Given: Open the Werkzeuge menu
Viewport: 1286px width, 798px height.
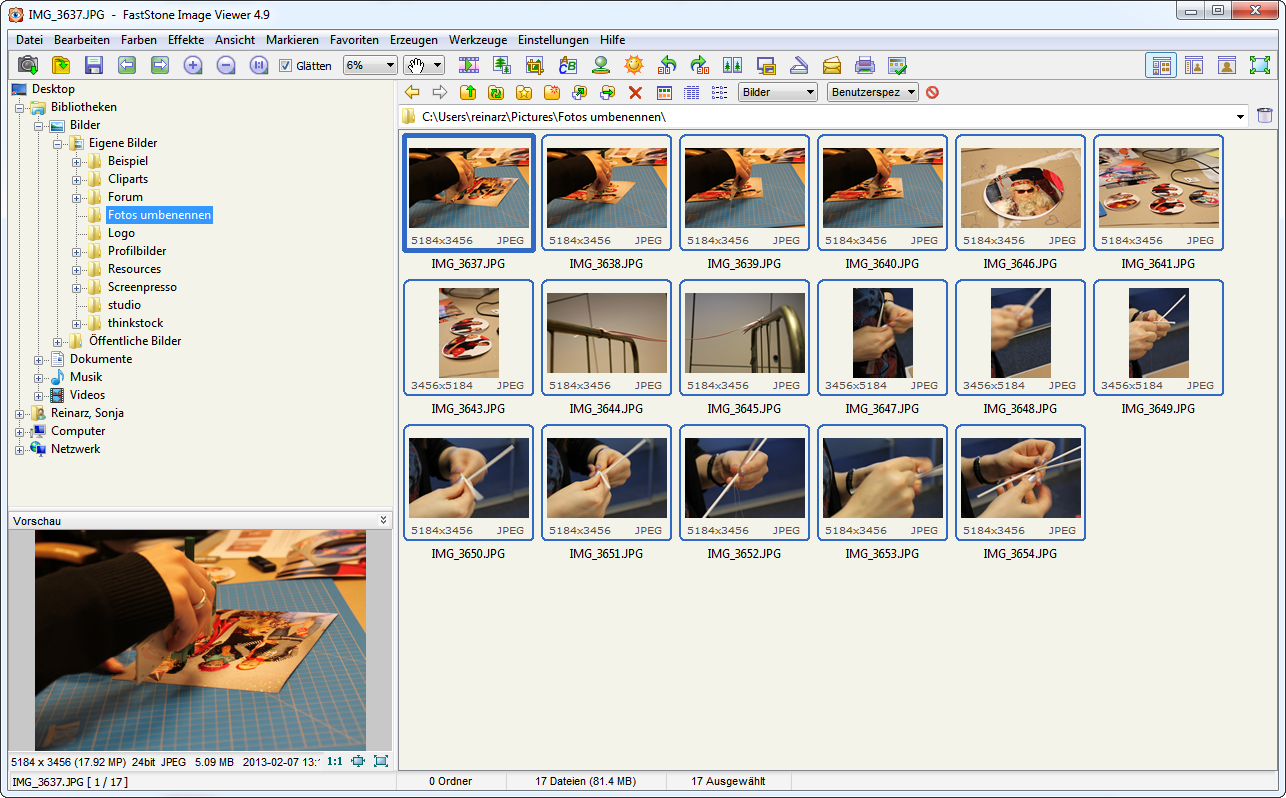Looking at the screenshot, I should click(477, 40).
